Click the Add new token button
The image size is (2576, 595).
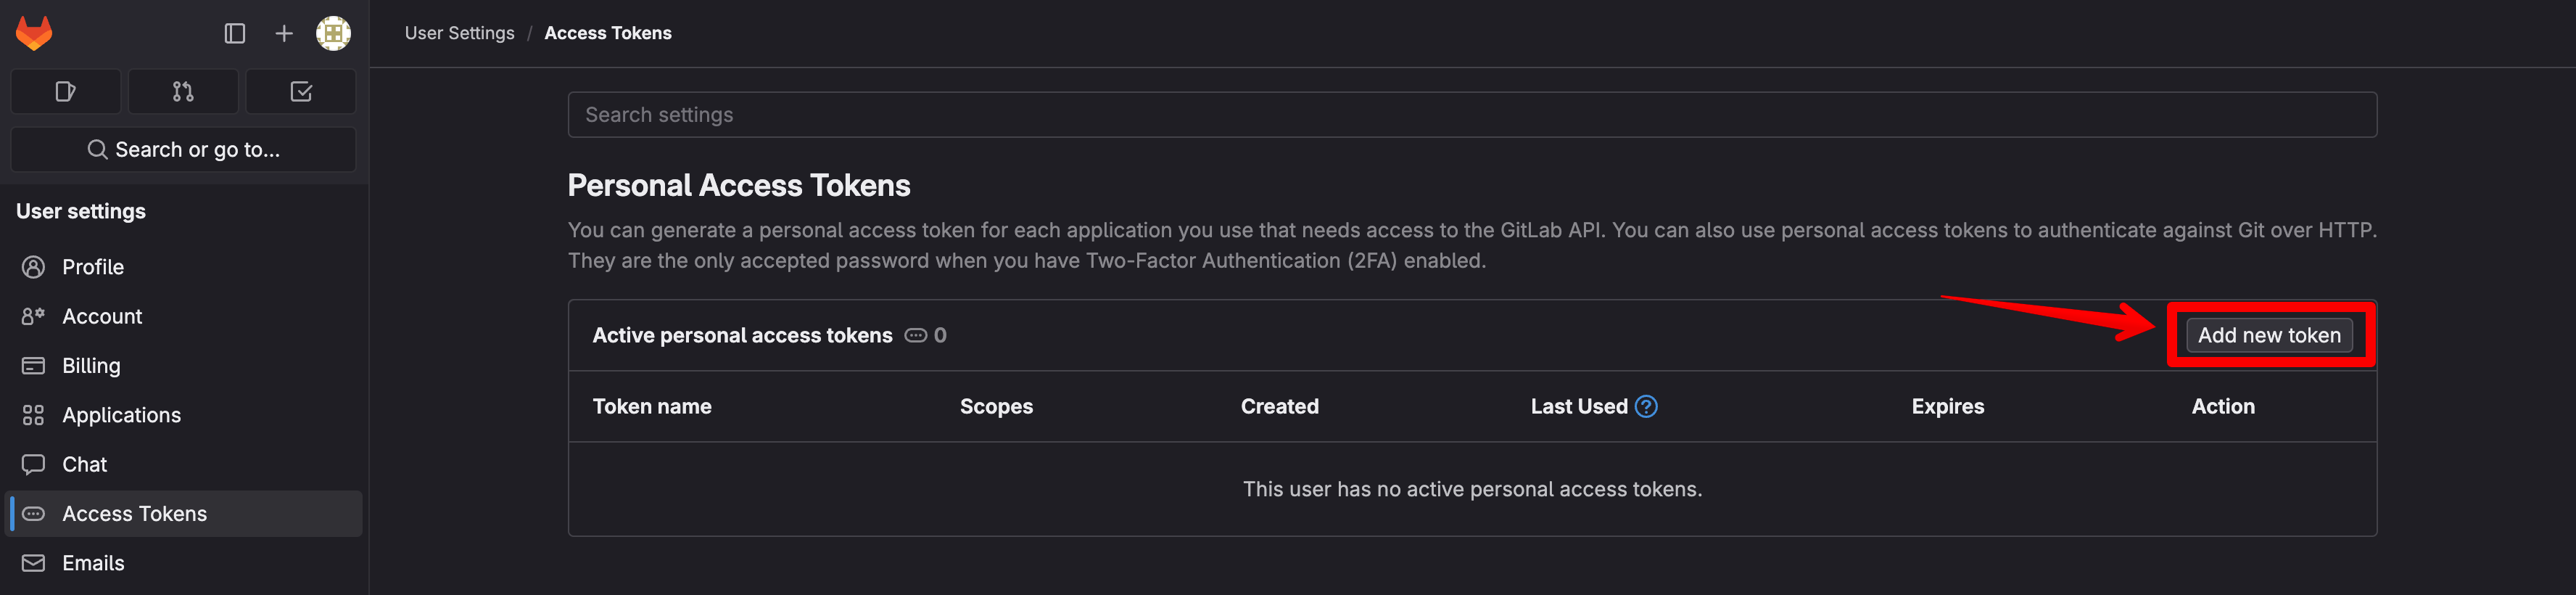(2269, 335)
